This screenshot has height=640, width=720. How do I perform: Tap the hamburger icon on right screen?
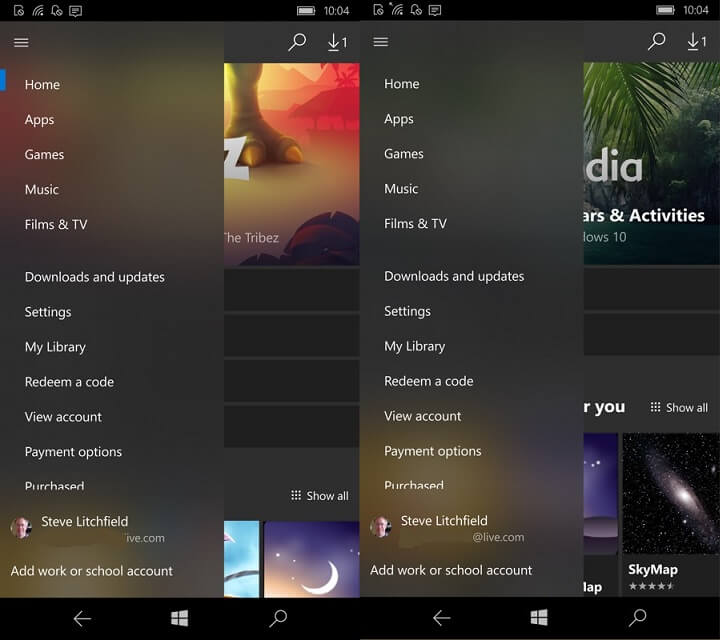click(x=381, y=42)
